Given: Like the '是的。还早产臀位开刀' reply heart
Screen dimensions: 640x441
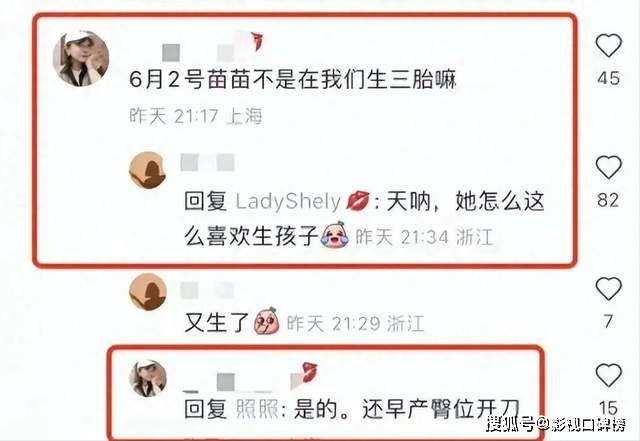Looking at the screenshot, I should (608, 375).
